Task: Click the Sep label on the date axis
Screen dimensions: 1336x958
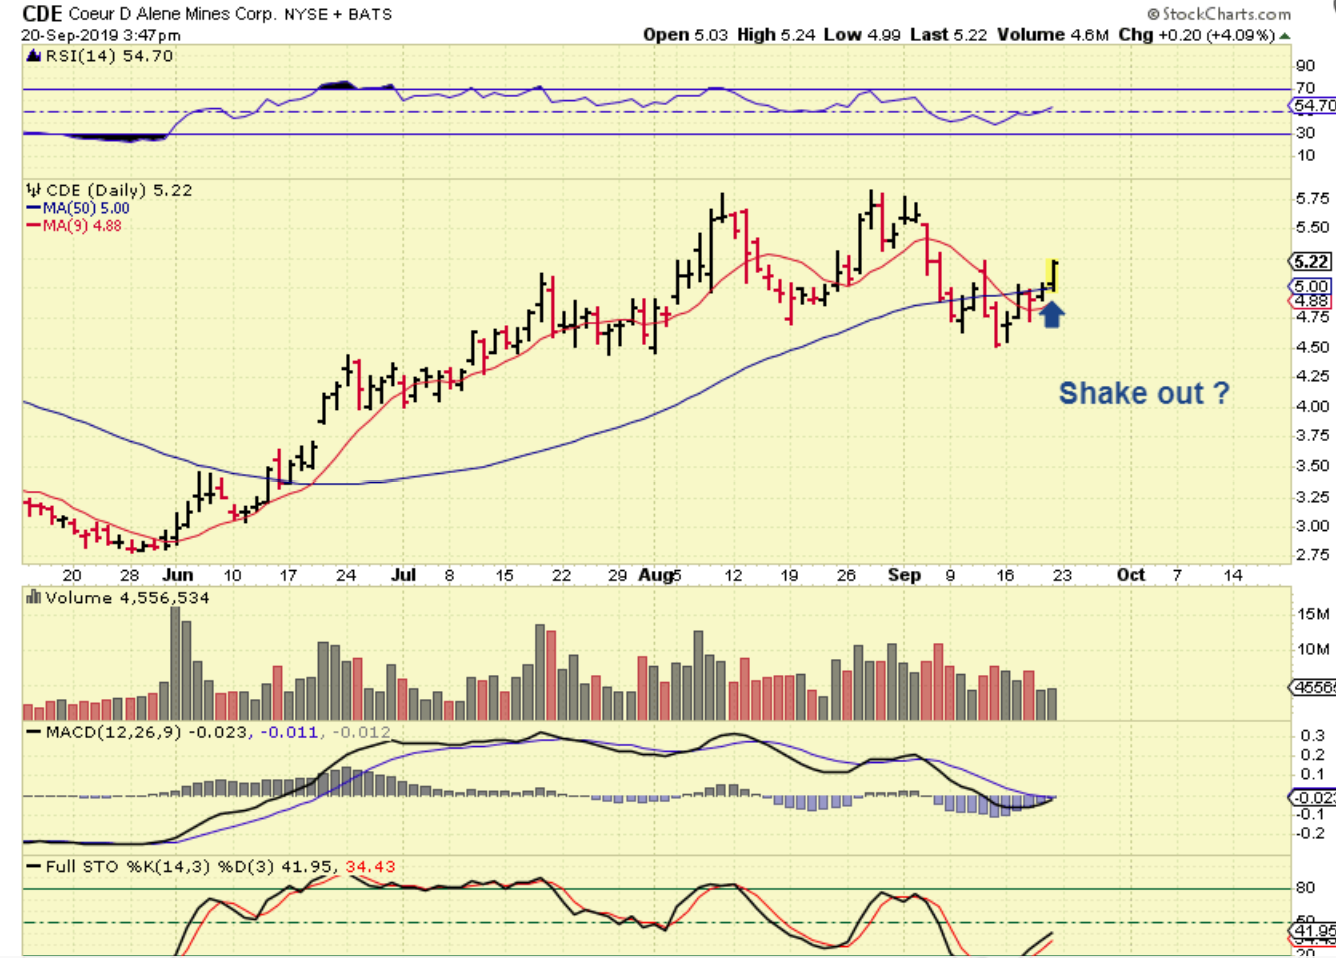Action: 904,575
